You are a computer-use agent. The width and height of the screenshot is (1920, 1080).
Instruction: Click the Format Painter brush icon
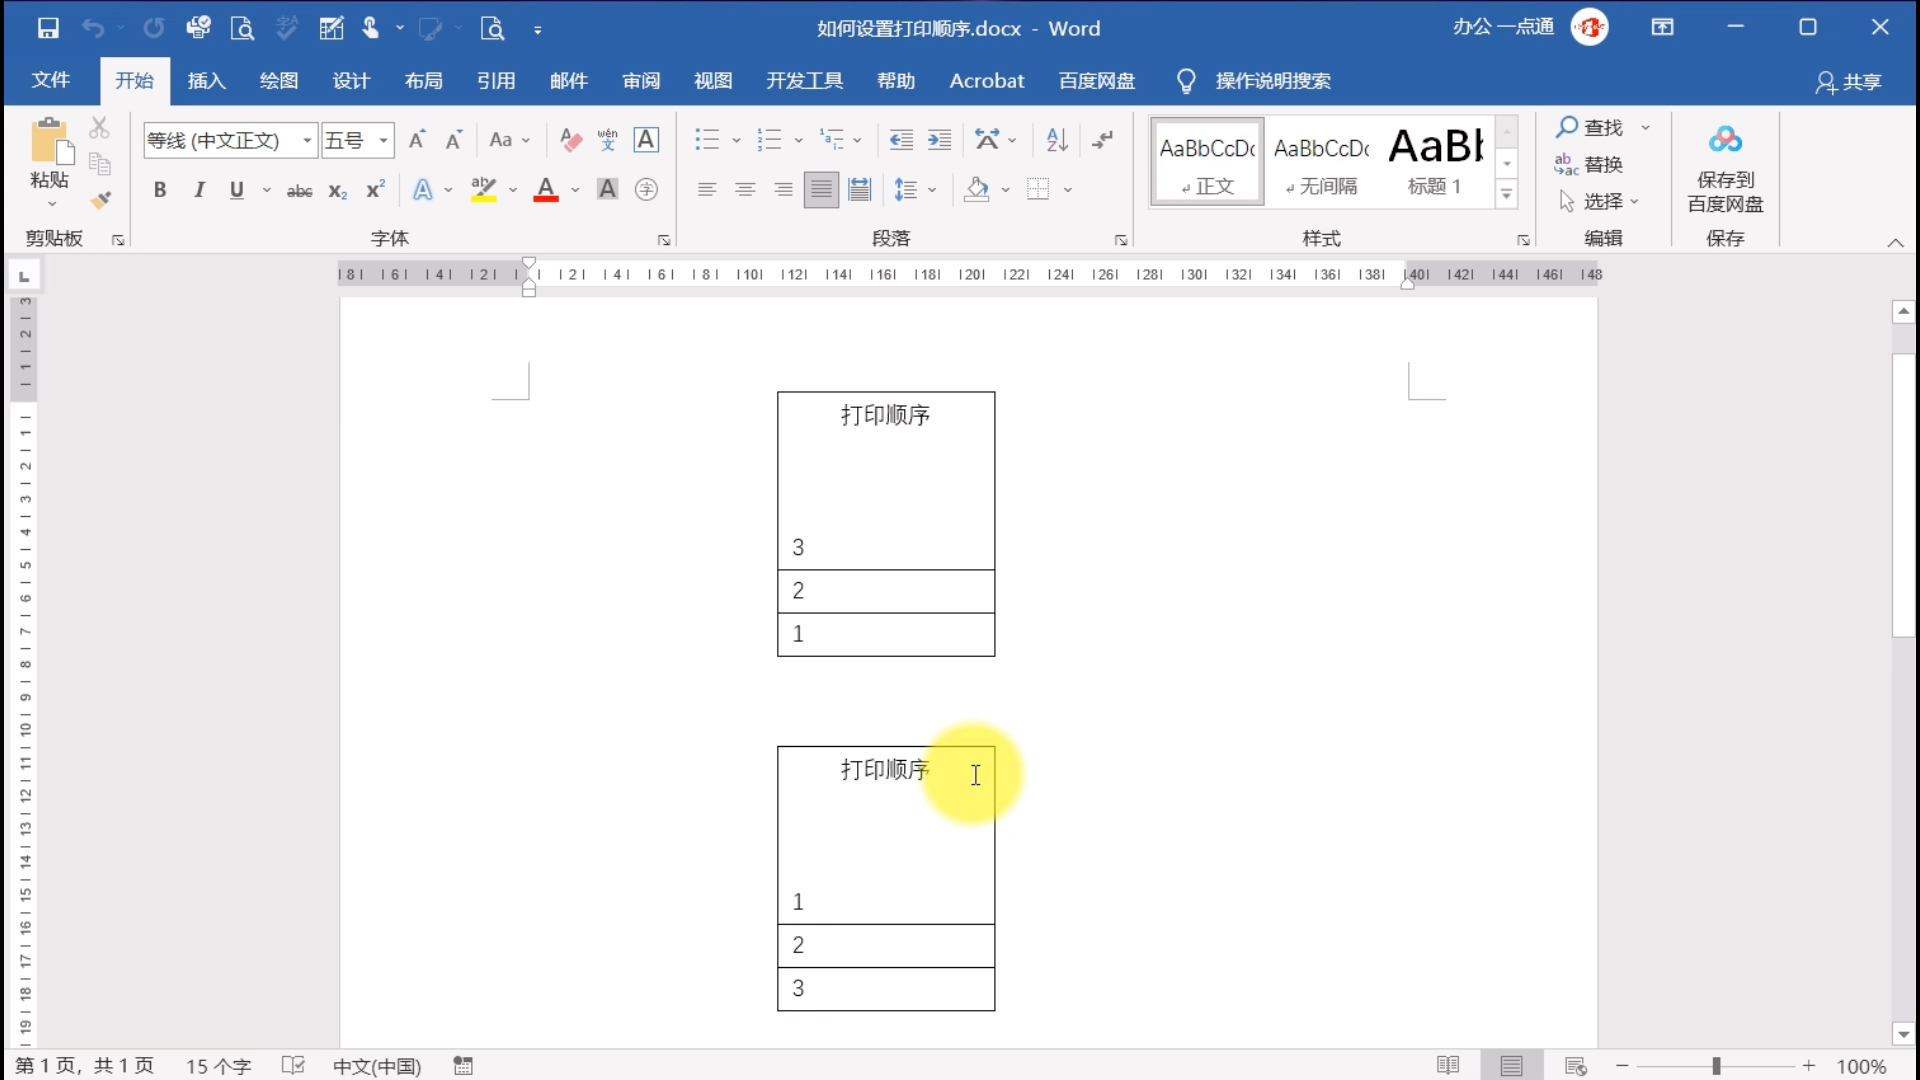pyautogui.click(x=100, y=200)
